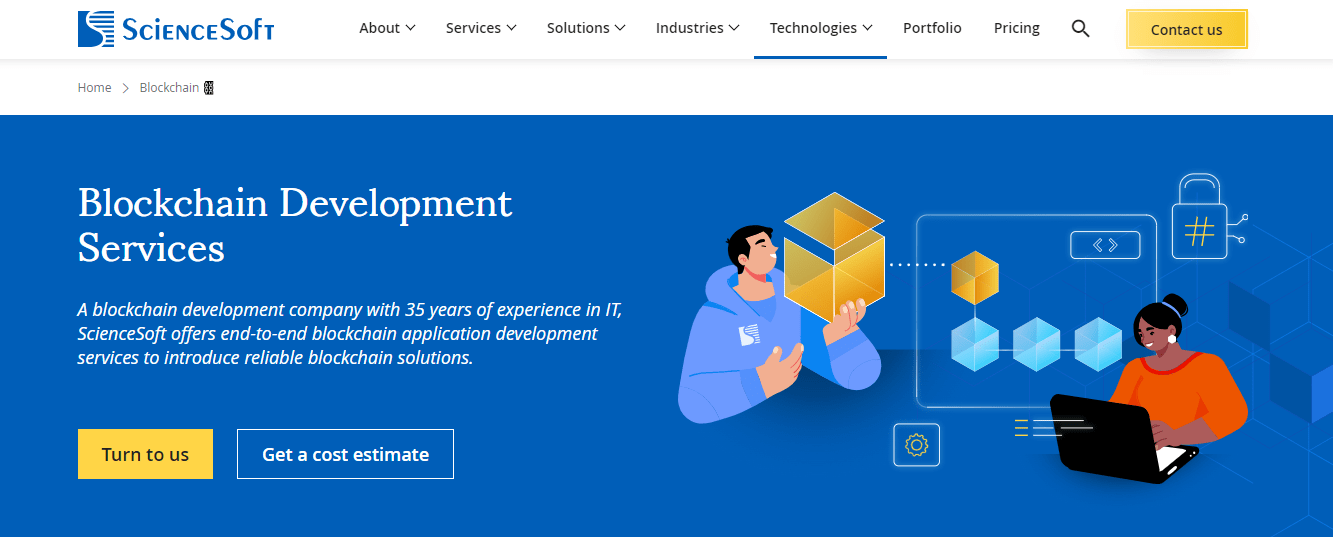This screenshot has height=537, width=1333.
Task: Click the code brackets icon in illustration
Action: click(x=1105, y=245)
